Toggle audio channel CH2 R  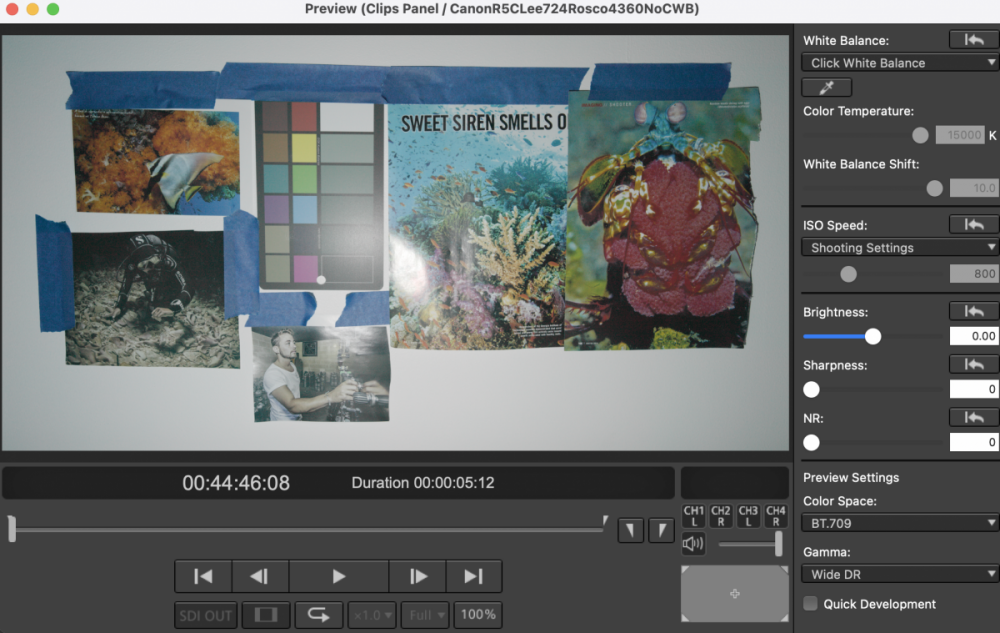click(x=721, y=516)
